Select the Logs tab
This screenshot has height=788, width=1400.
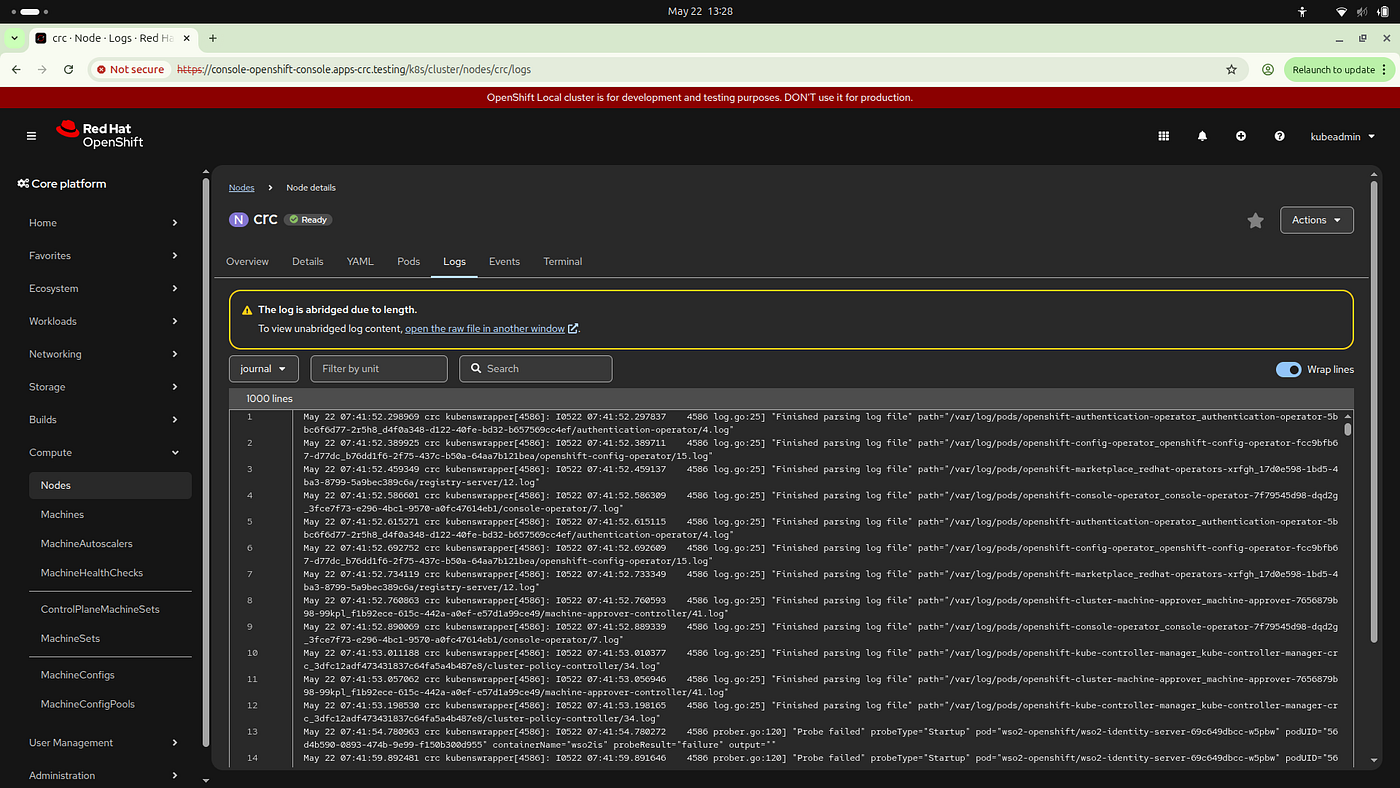point(454,262)
